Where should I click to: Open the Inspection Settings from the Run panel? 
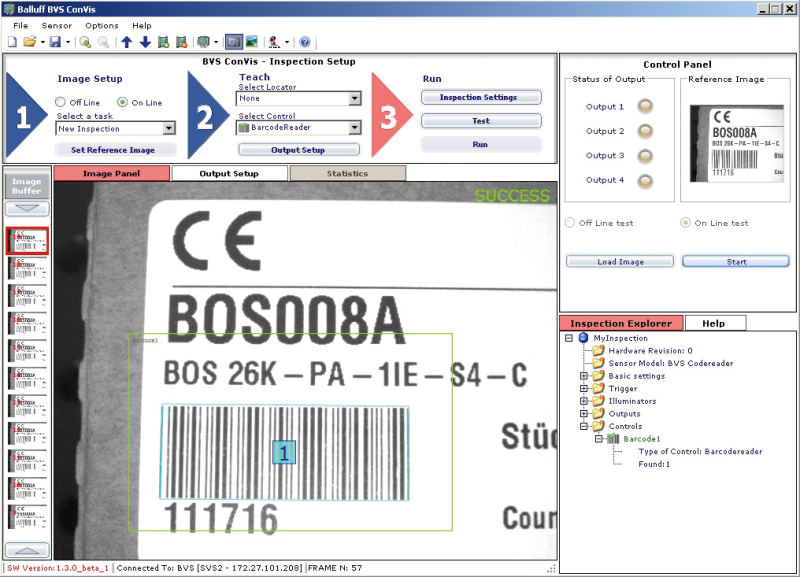tap(479, 97)
